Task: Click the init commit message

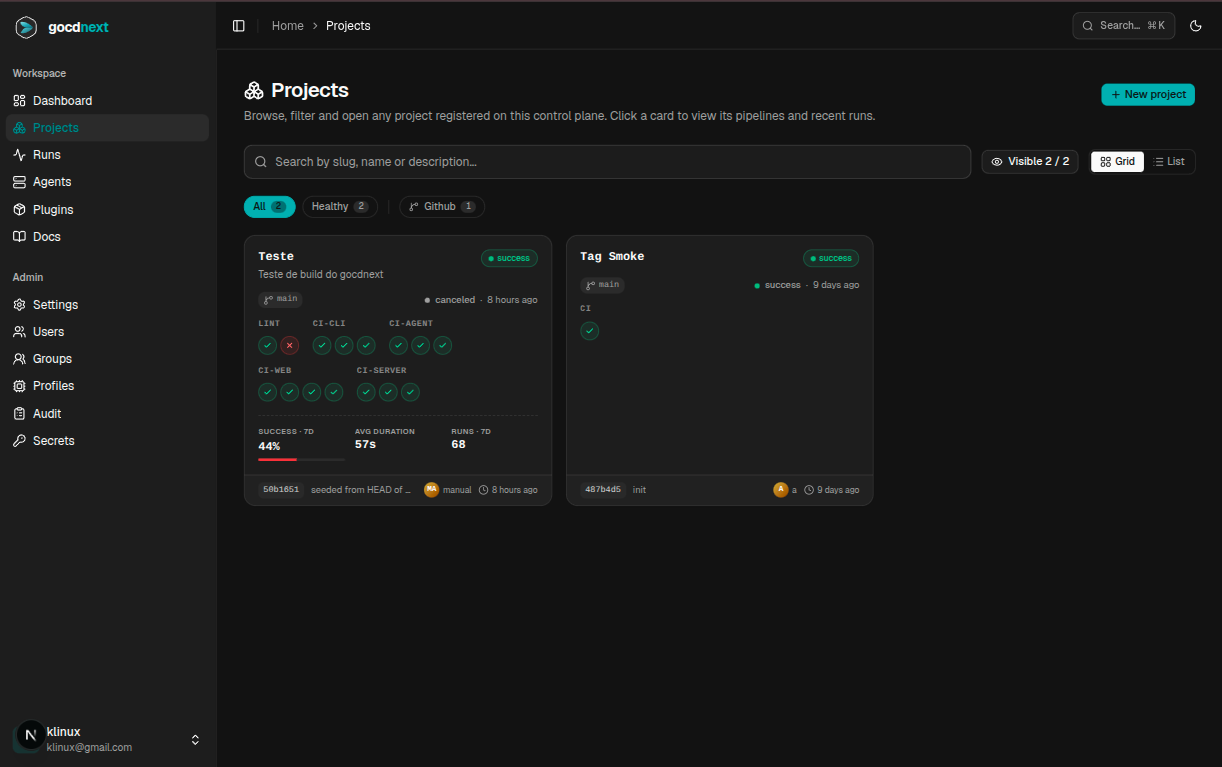Action: (x=639, y=490)
